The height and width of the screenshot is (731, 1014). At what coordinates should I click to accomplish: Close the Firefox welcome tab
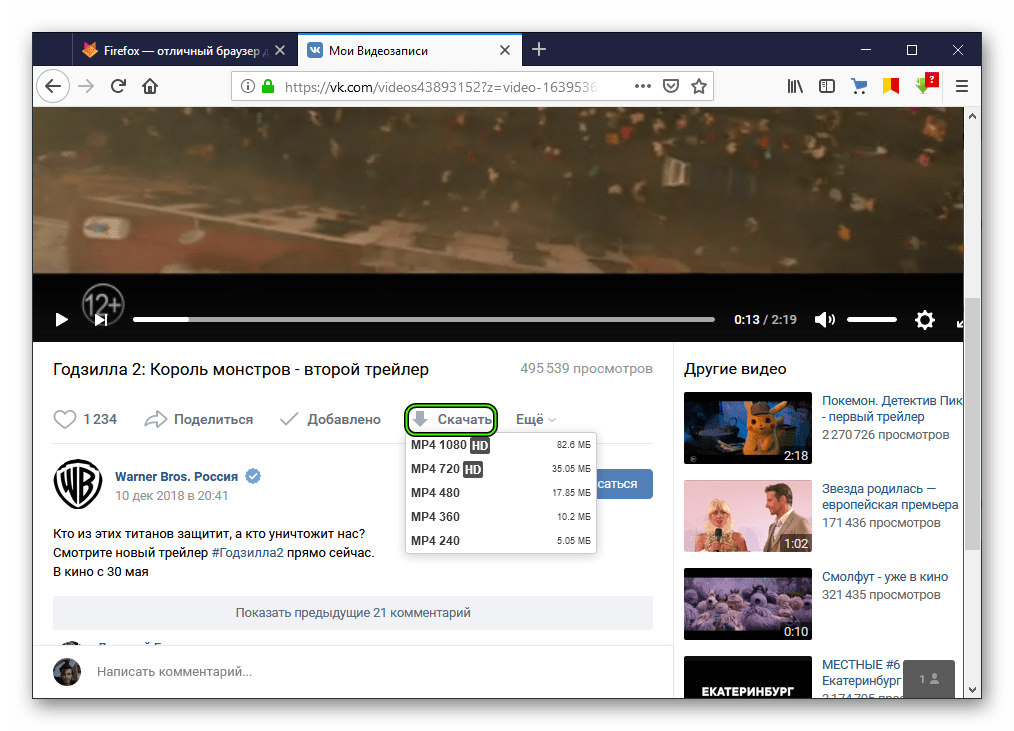tap(280, 50)
